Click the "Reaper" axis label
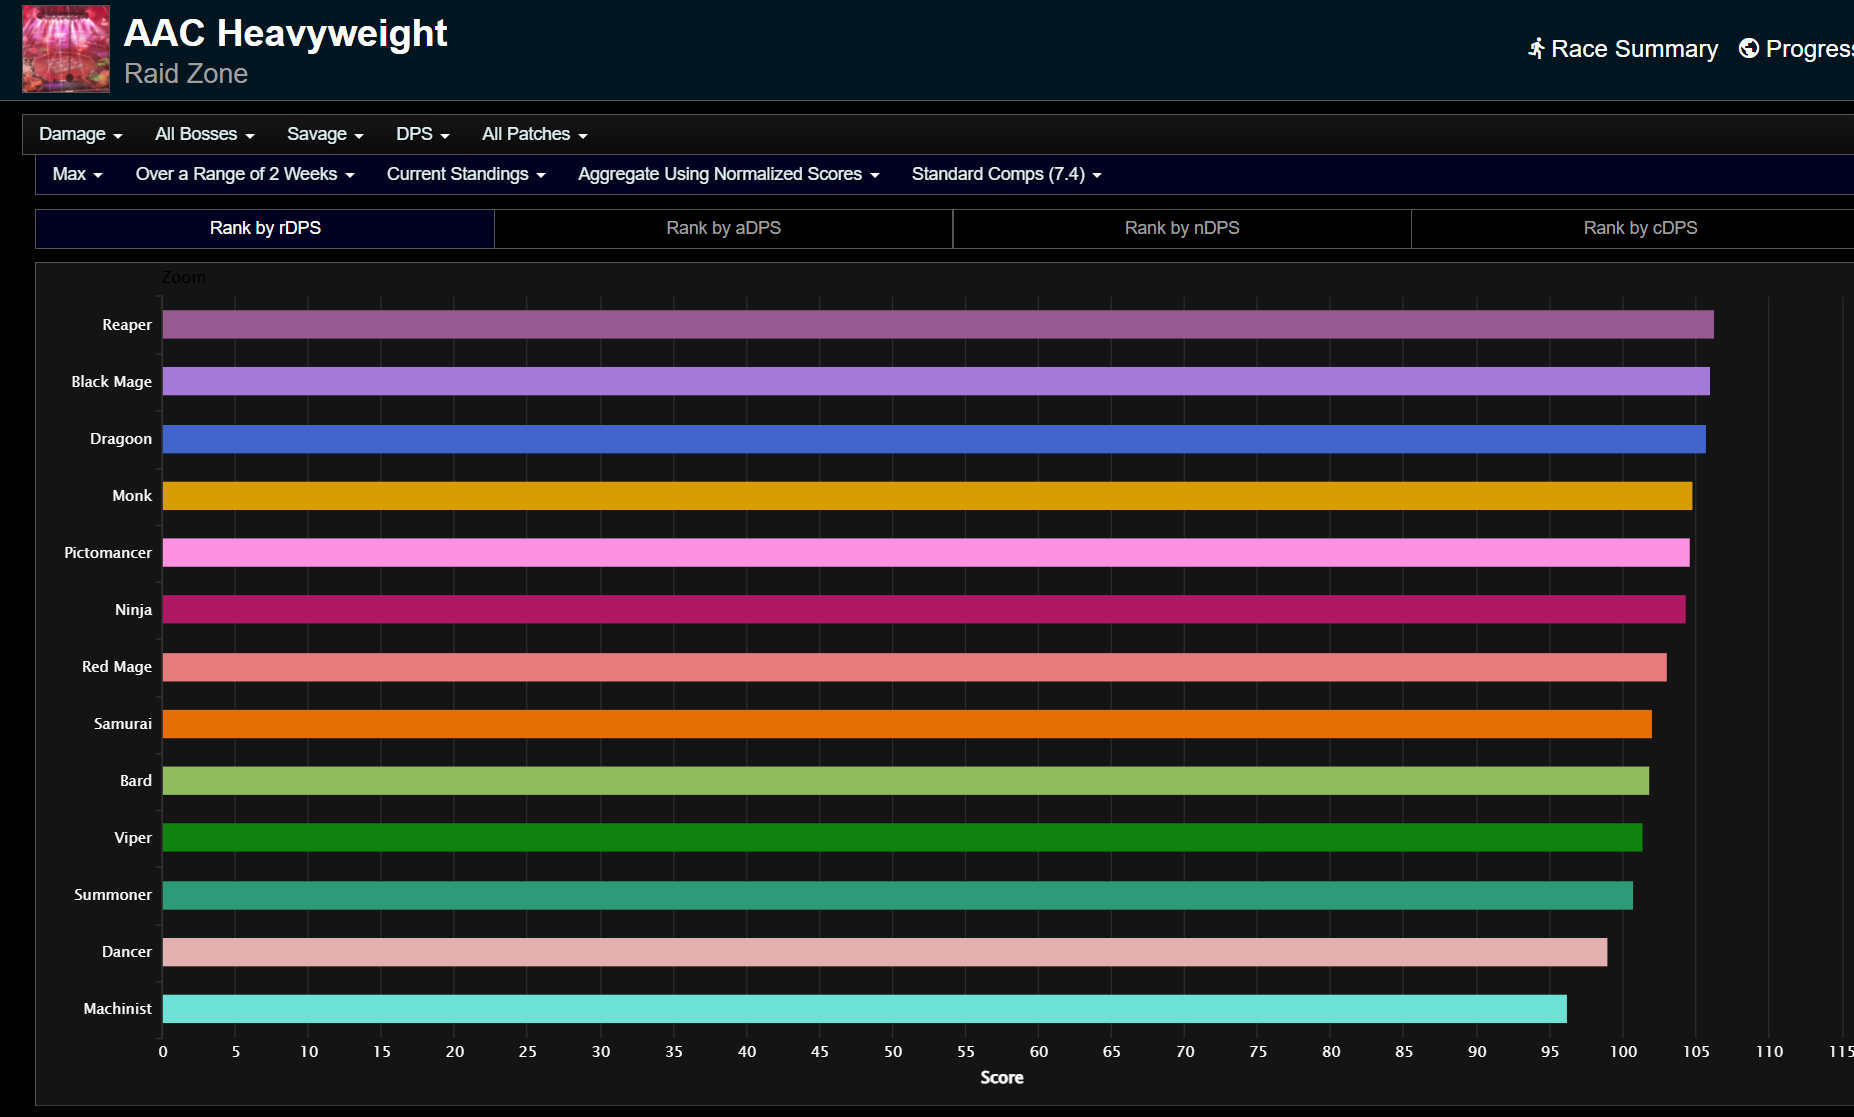Image resolution: width=1854 pixels, height=1117 pixels. click(x=127, y=325)
